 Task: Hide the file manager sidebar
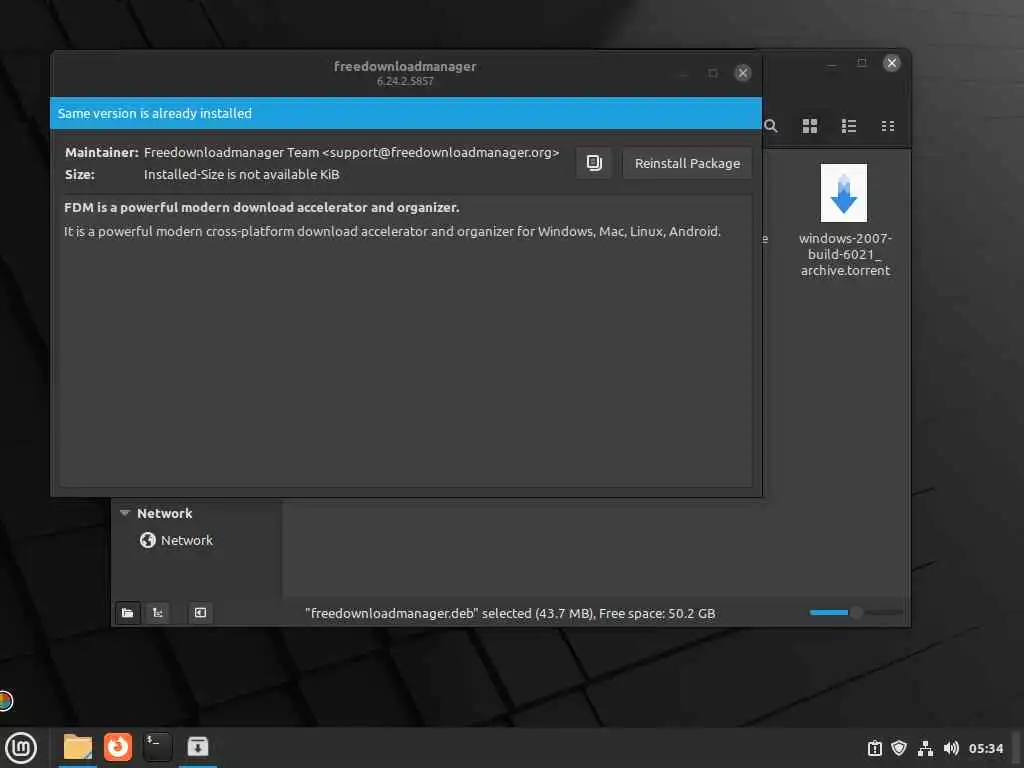click(x=200, y=613)
